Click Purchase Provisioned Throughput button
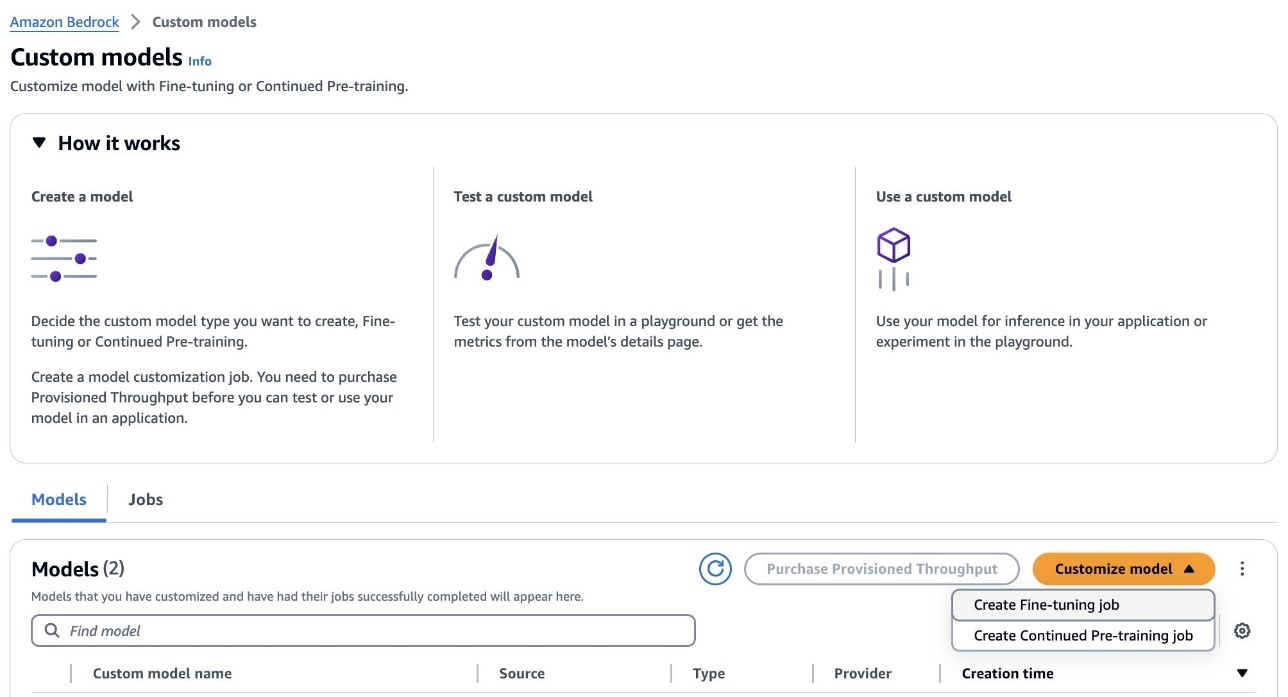 pyautogui.click(x=881, y=569)
